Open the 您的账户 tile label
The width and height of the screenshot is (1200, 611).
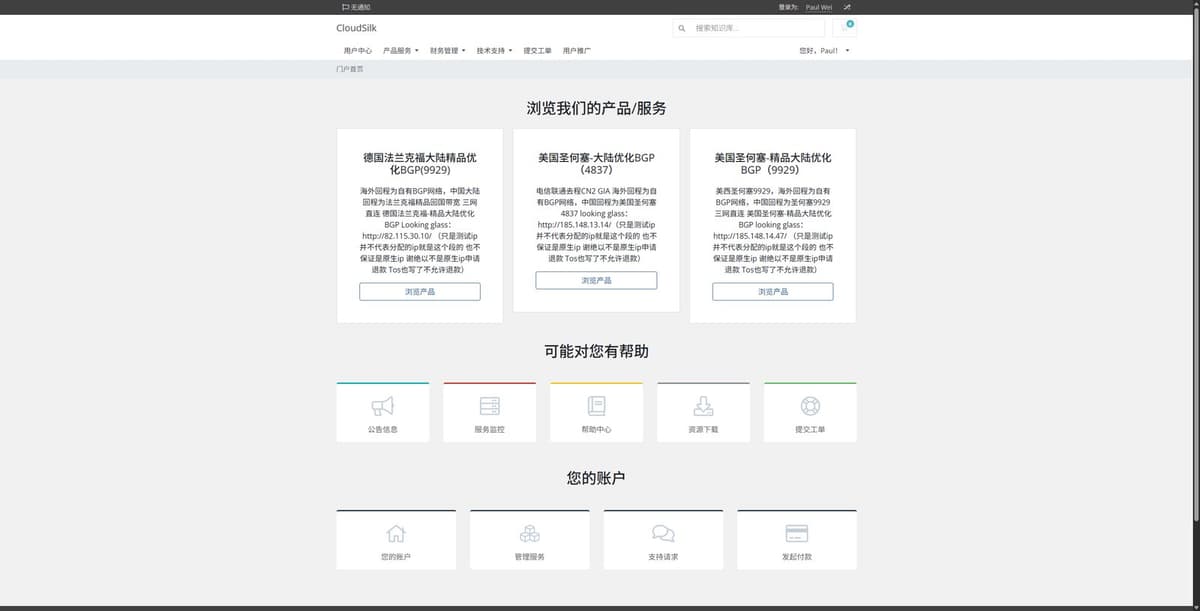(x=396, y=556)
